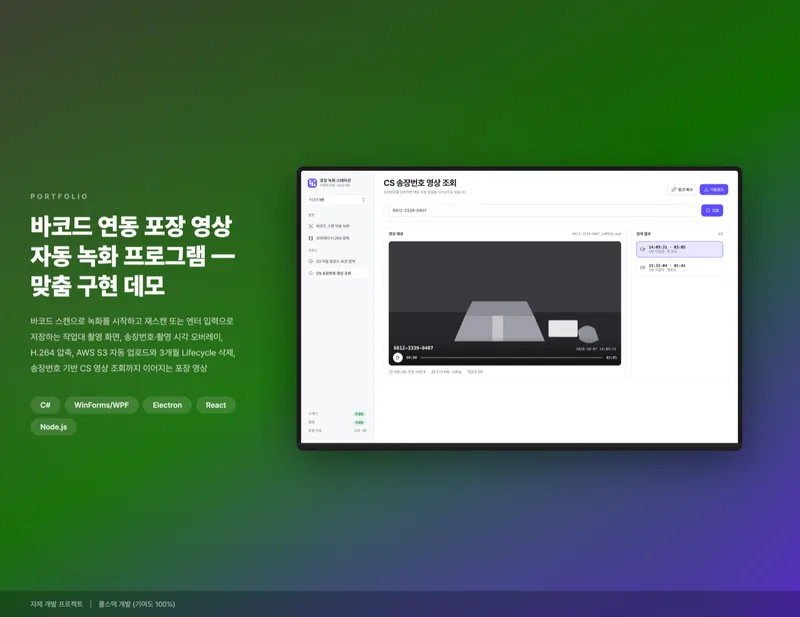Click the scanner status green badge in the sidebar
Viewport: 800px width, 617px height.
359,414
